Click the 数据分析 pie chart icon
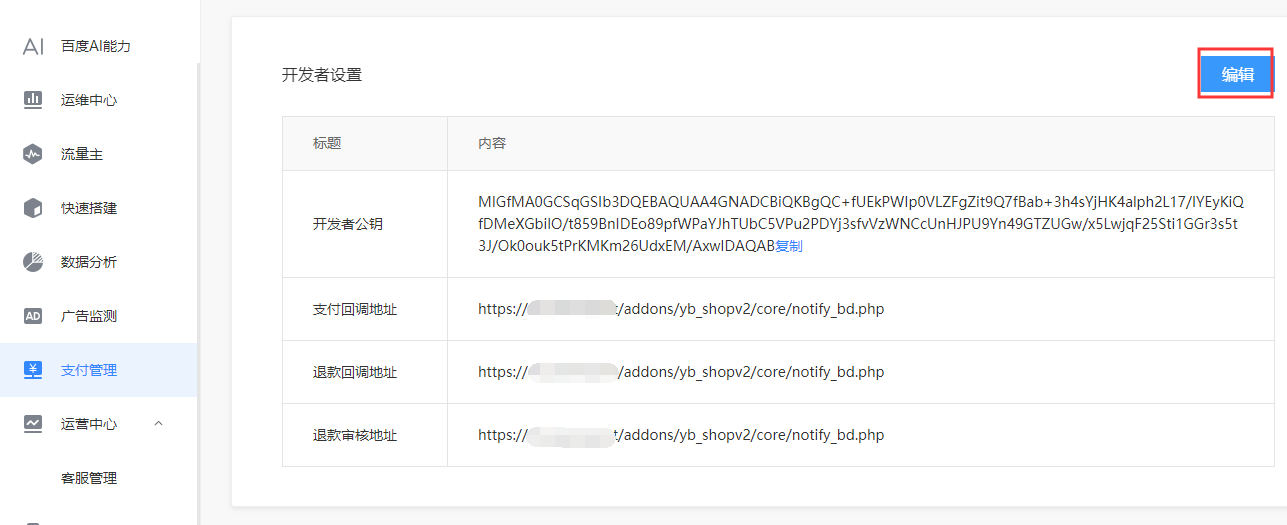Image resolution: width=1287 pixels, height=525 pixels. 33,262
